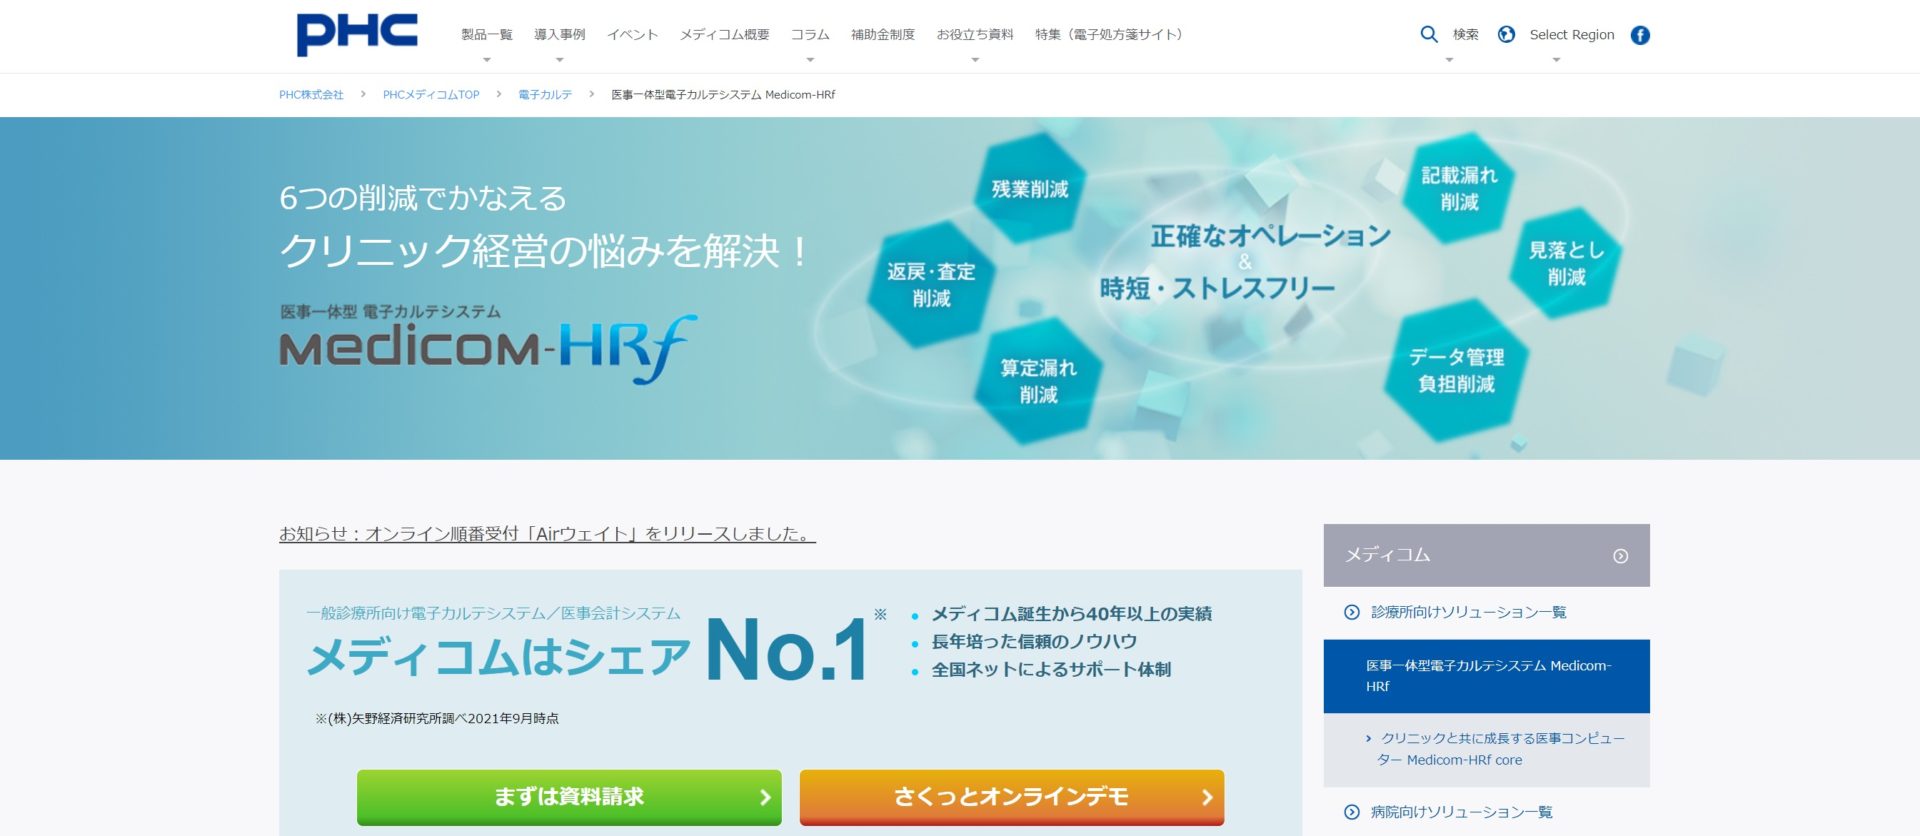
Task: Open 補助金制度 menu item
Action: click(883, 34)
